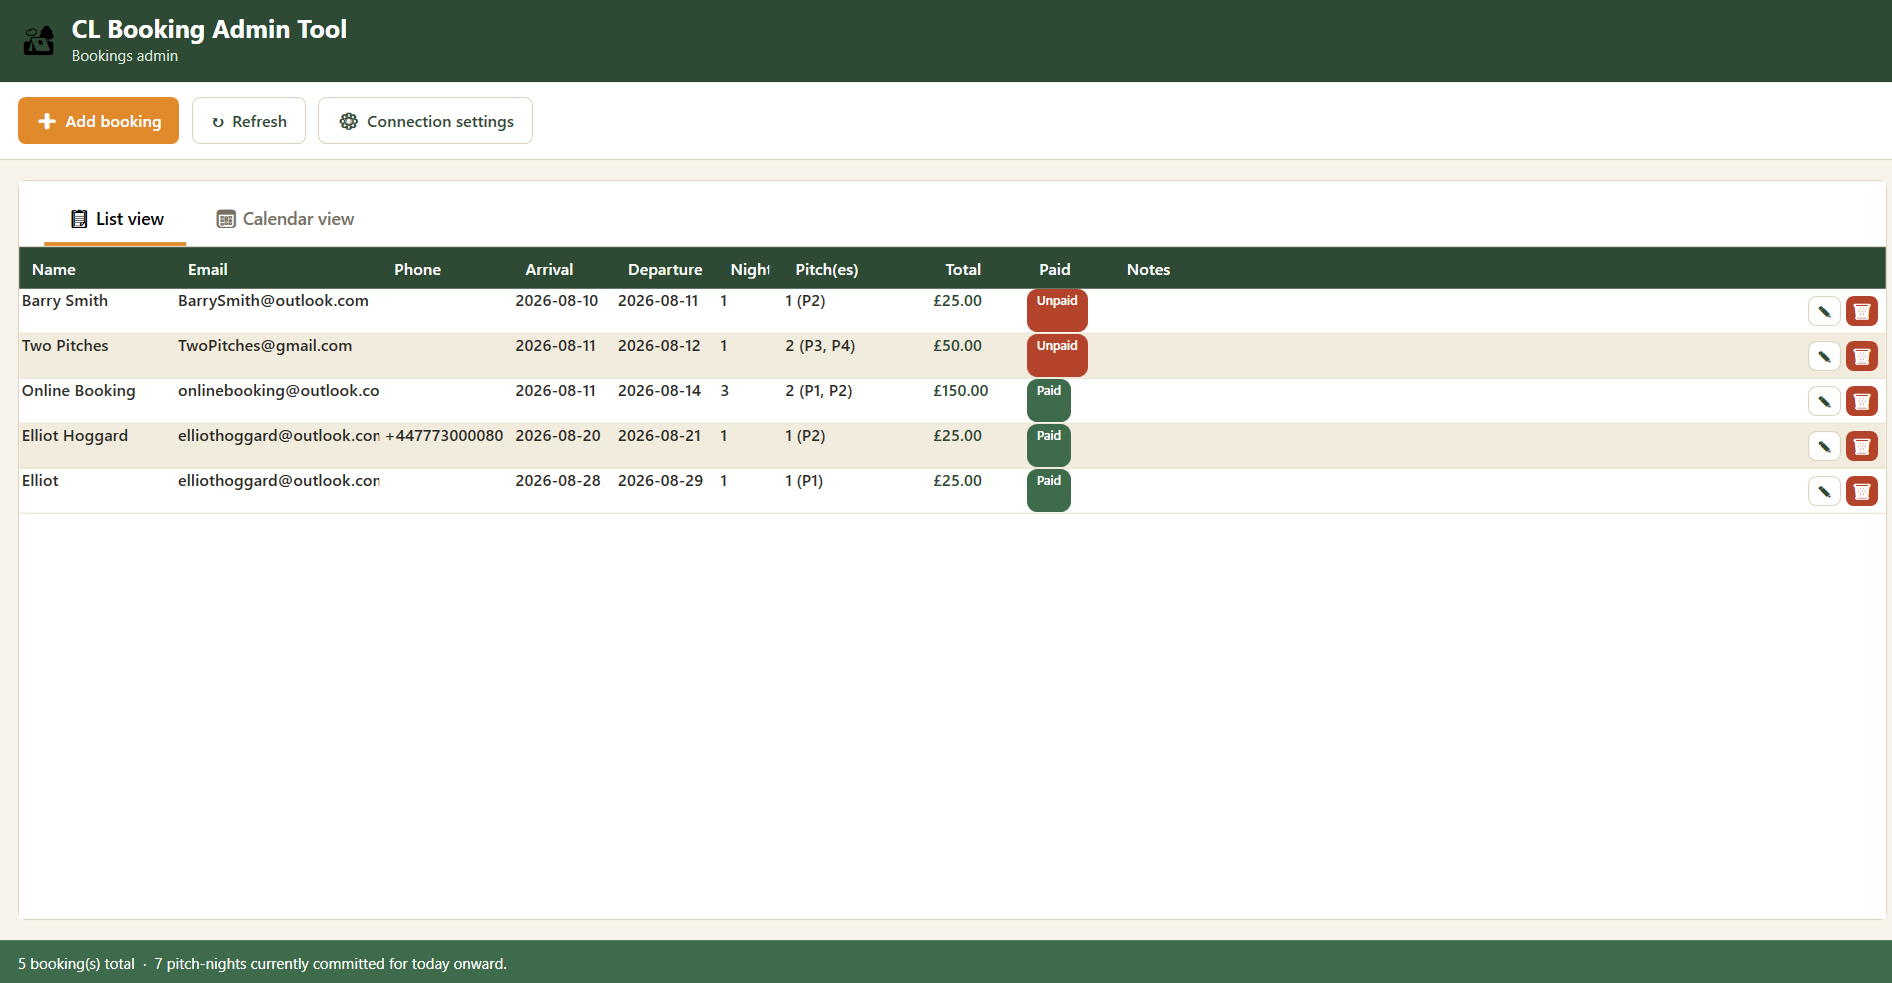This screenshot has width=1892, height=983.
Task: Click edit pencil for Elliot's 2026-08-28 booking
Action: (1824, 491)
